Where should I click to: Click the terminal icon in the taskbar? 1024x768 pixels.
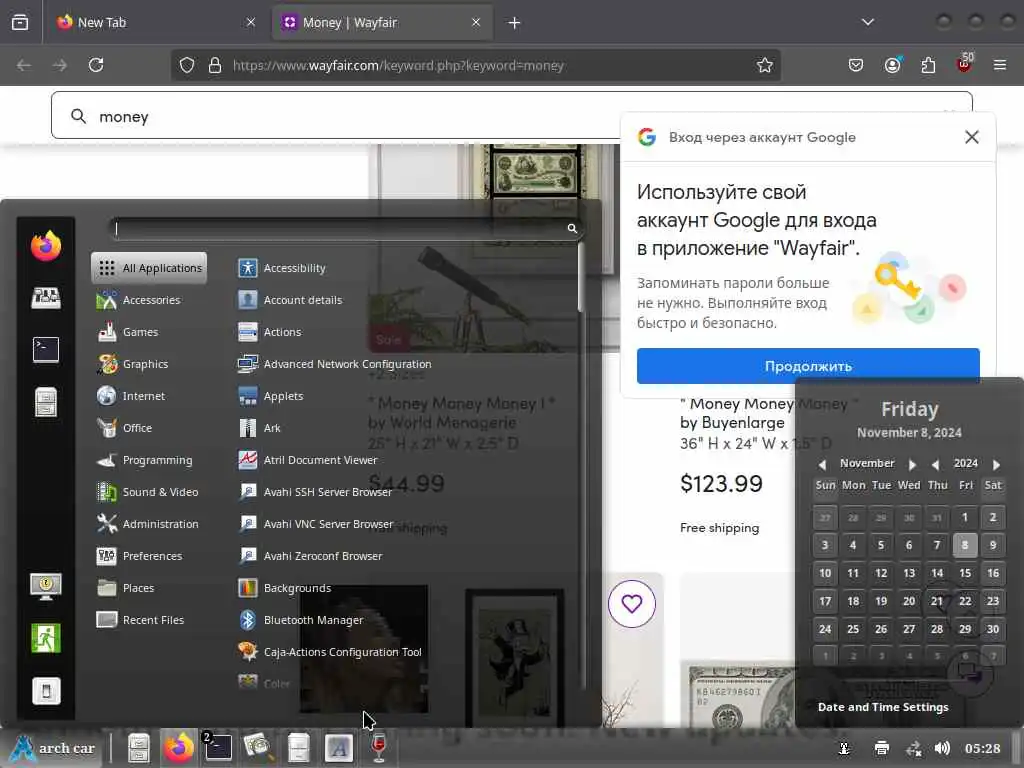coord(217,748)
